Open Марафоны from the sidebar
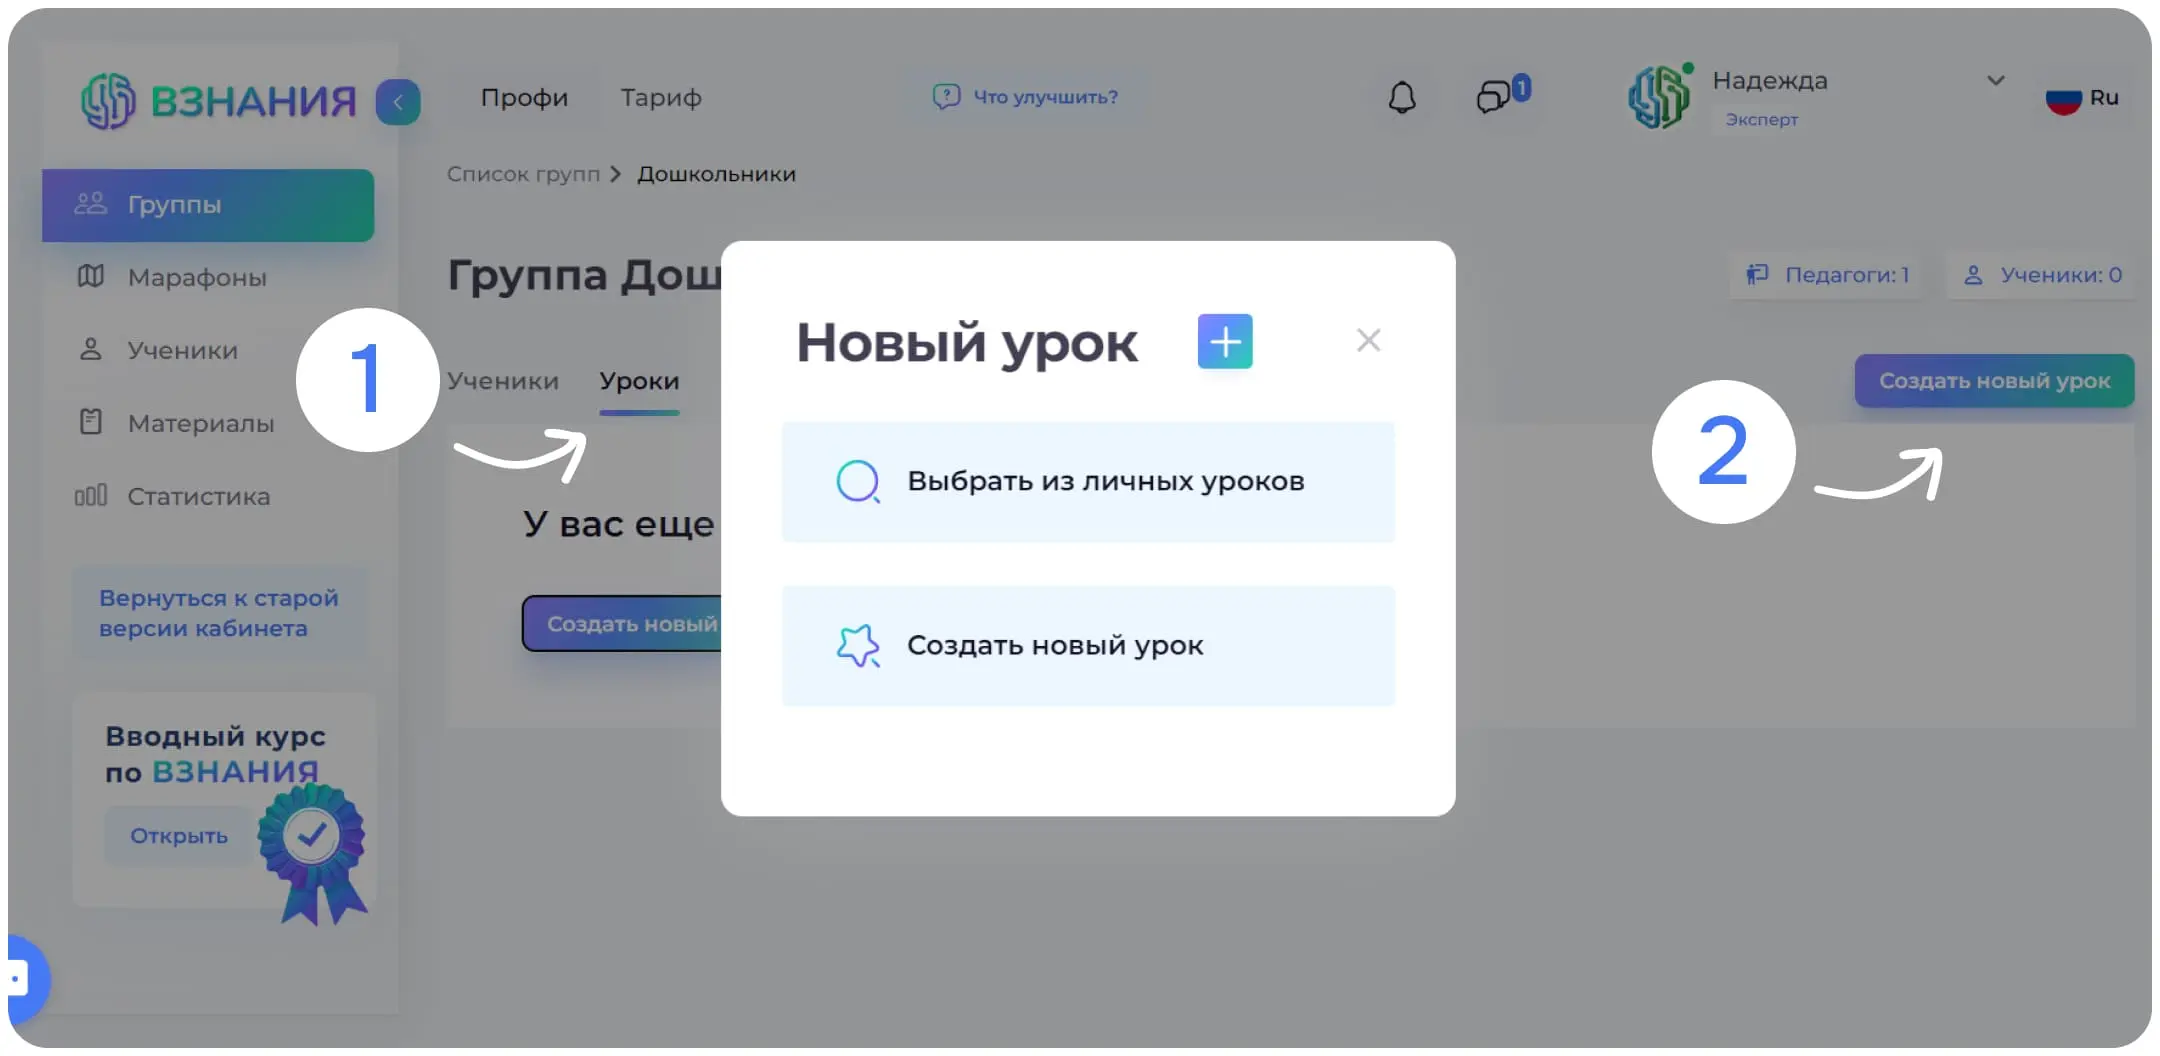Image resolution: width=2160 pixels, height=1056 pixels. [92, 277]
